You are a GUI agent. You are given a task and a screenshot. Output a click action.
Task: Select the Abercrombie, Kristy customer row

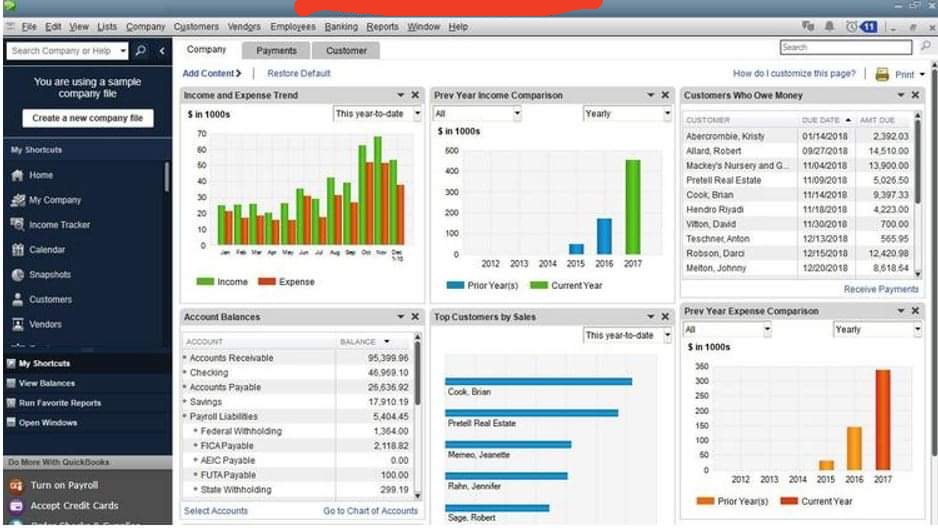(x=797, y=136)
